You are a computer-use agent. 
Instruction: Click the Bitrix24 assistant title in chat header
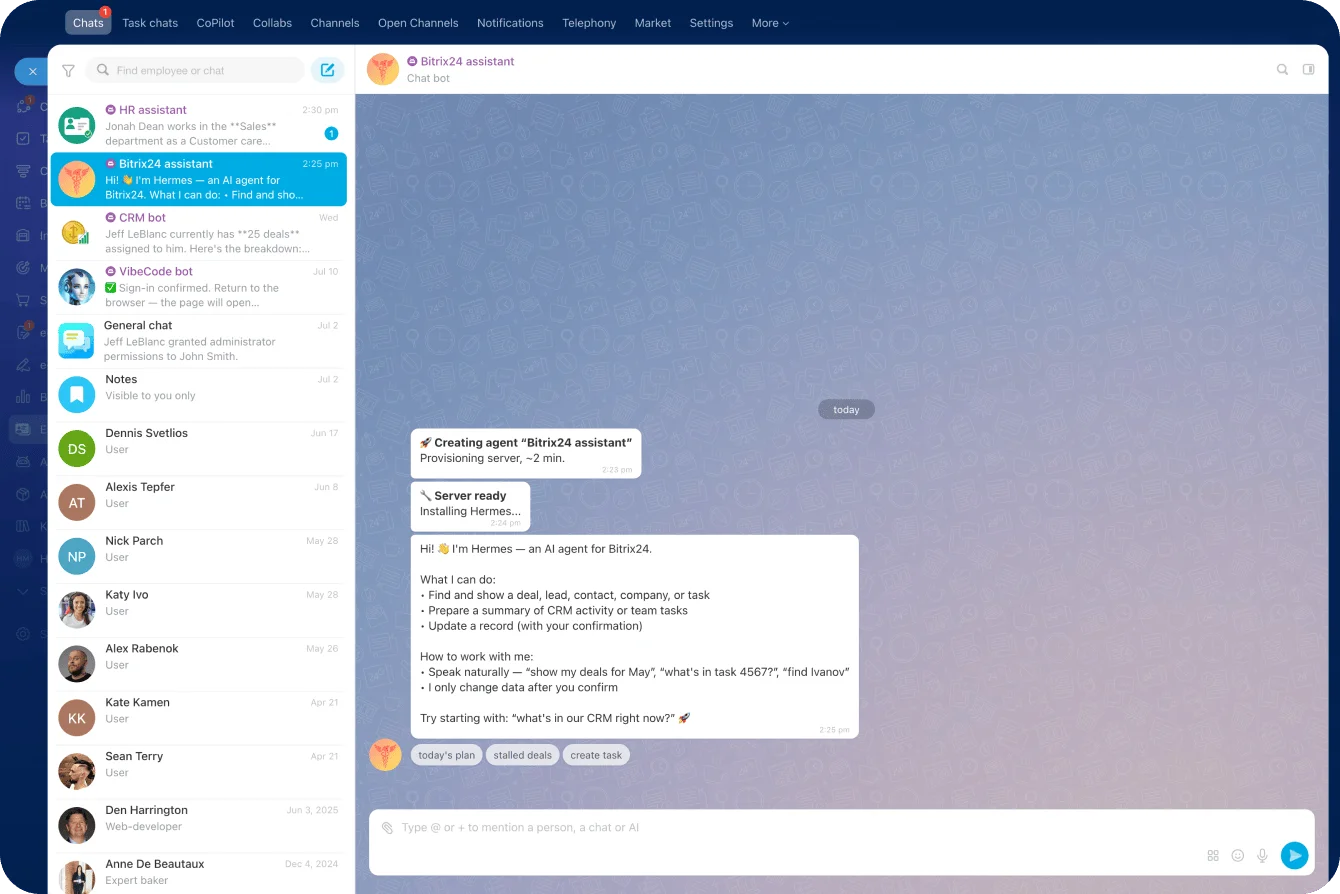[467, 62]
